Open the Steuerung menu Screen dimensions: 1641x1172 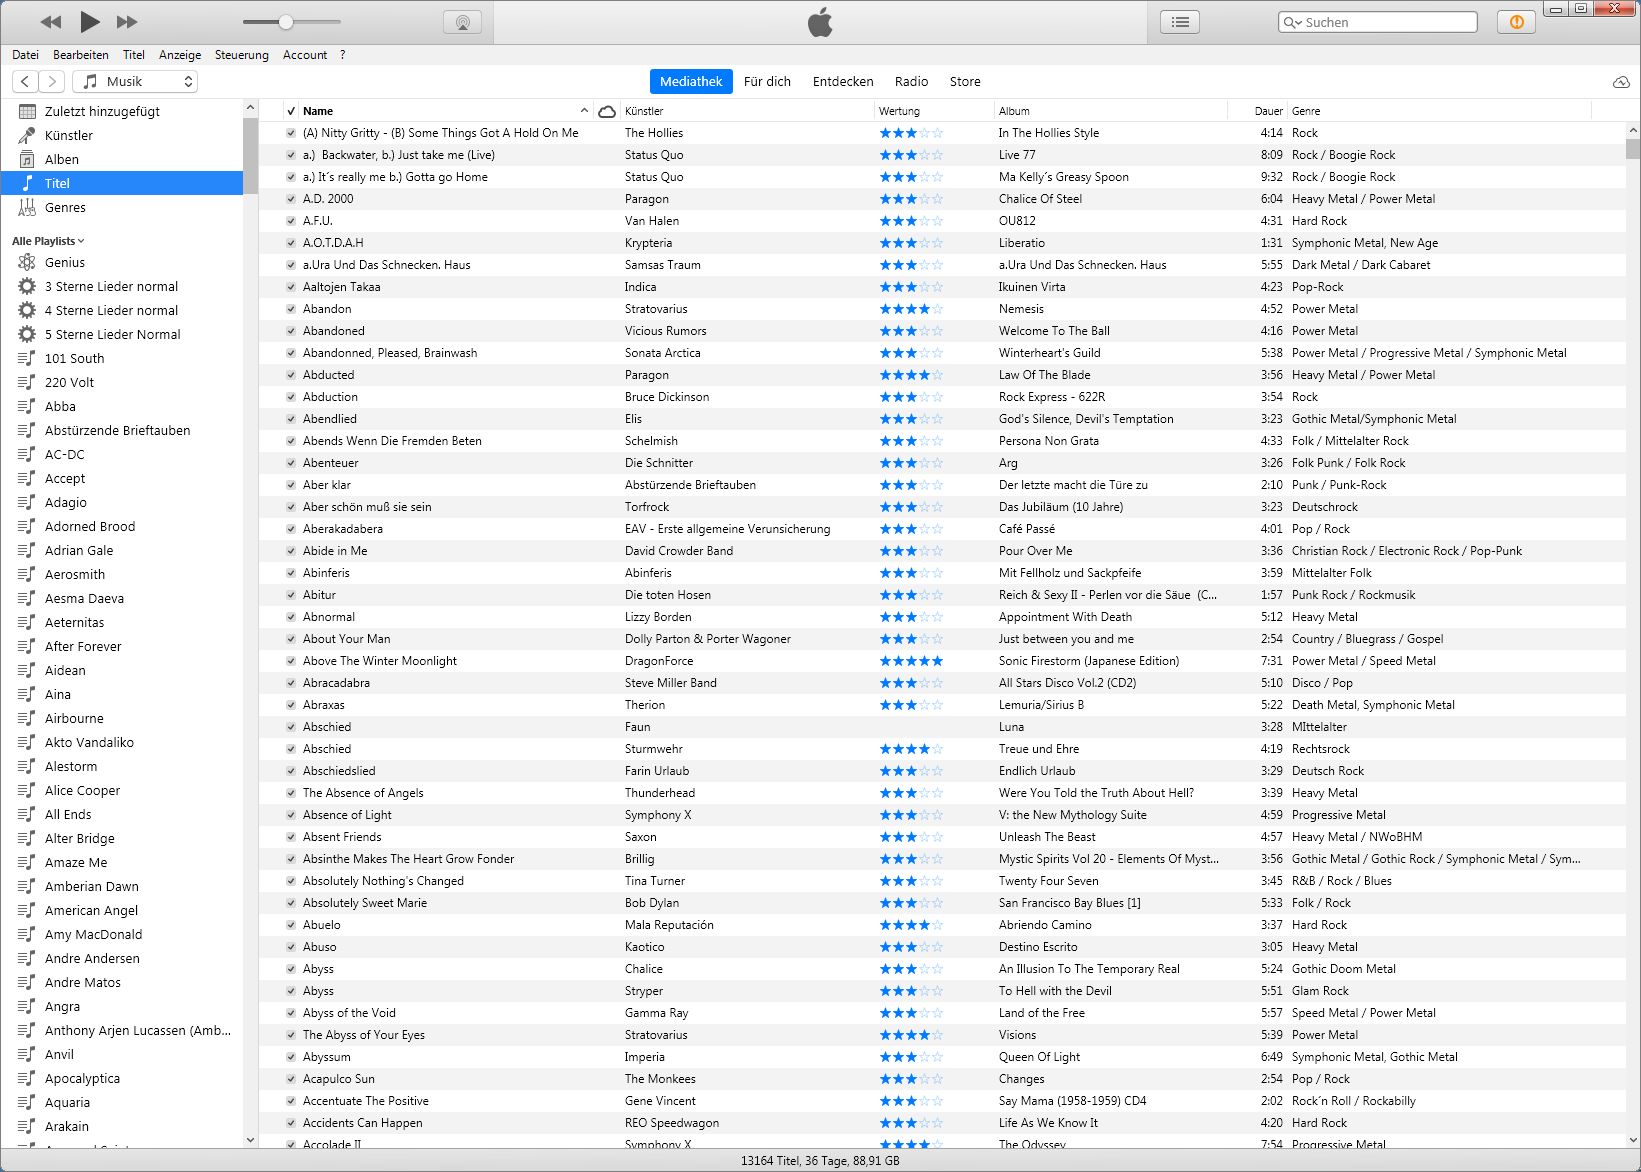[242, 55]
